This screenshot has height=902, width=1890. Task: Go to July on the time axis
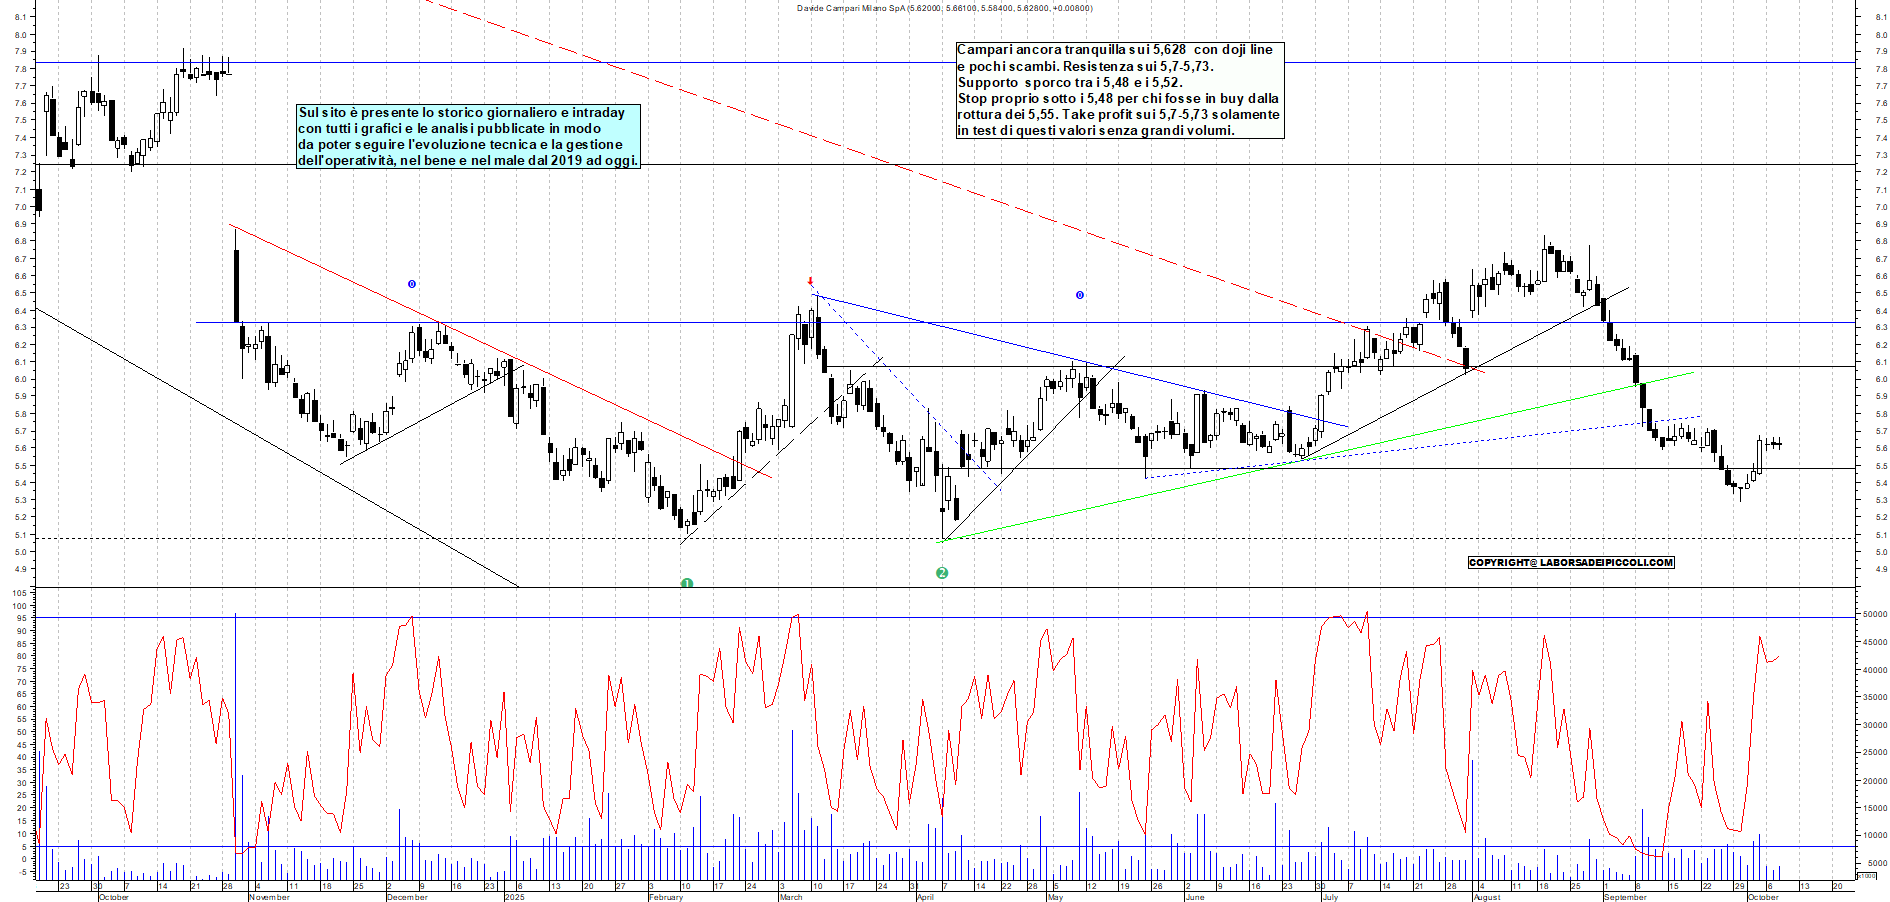[x=1330, y=897]
